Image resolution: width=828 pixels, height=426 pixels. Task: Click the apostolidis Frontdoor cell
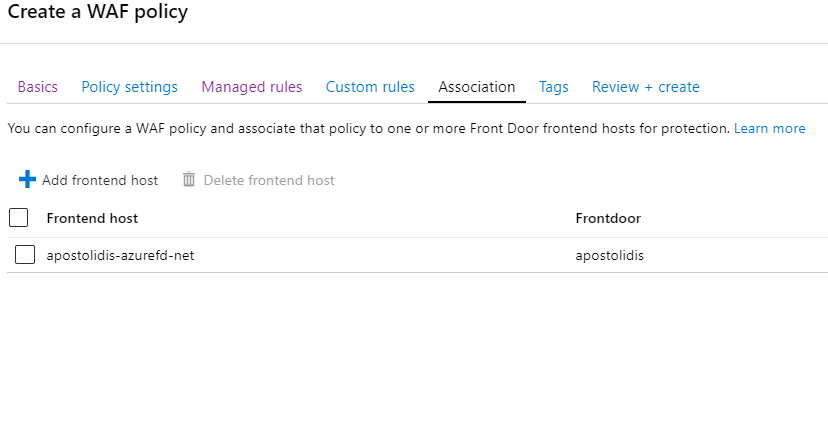609,255
